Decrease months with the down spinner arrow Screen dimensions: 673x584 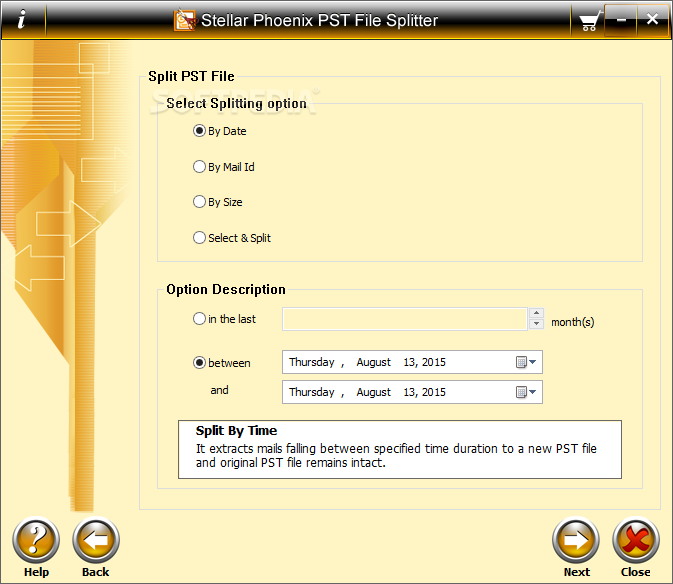coord(536,324)
